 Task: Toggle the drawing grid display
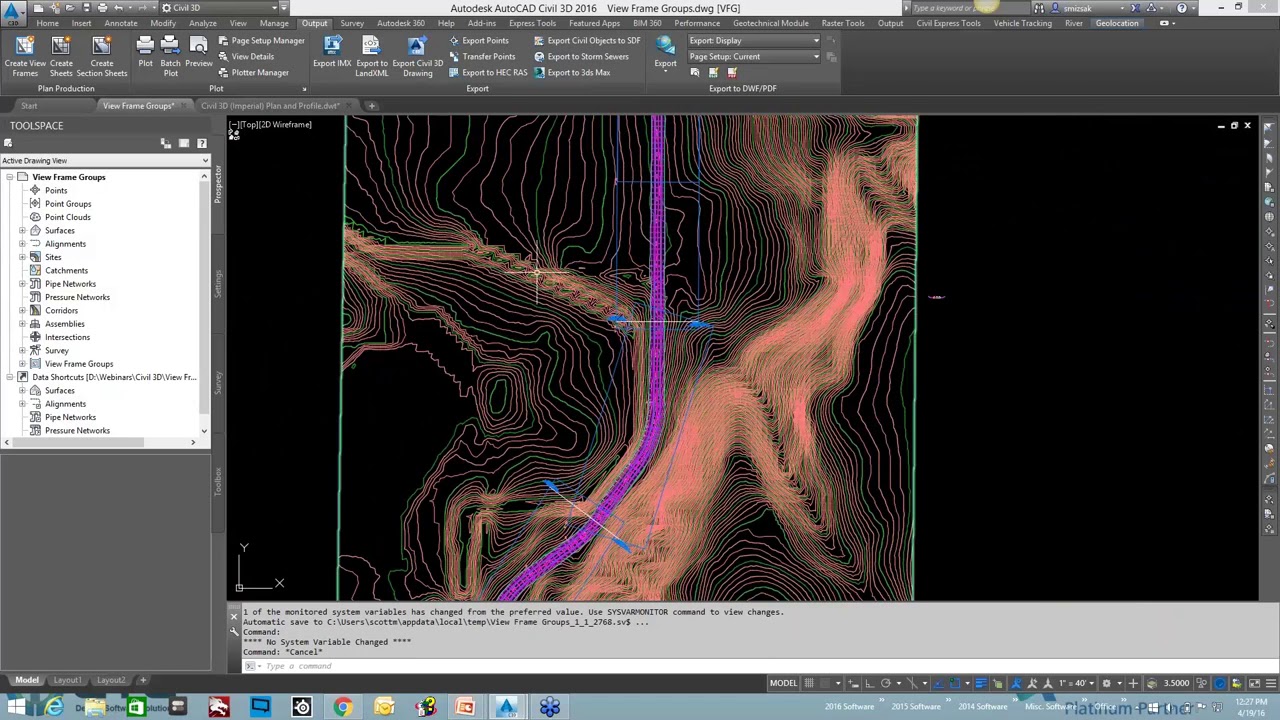click(x=809, y=683)
